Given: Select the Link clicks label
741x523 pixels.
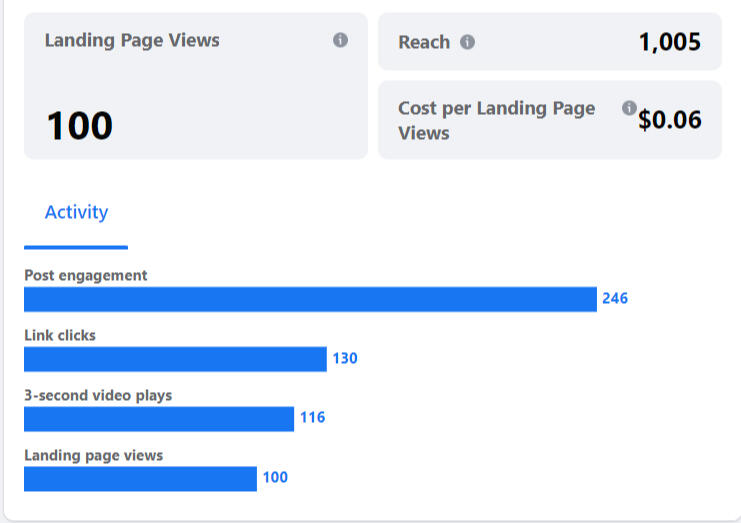Looking at the screenshot, I should pyautogui.click(x=60, y=335).
